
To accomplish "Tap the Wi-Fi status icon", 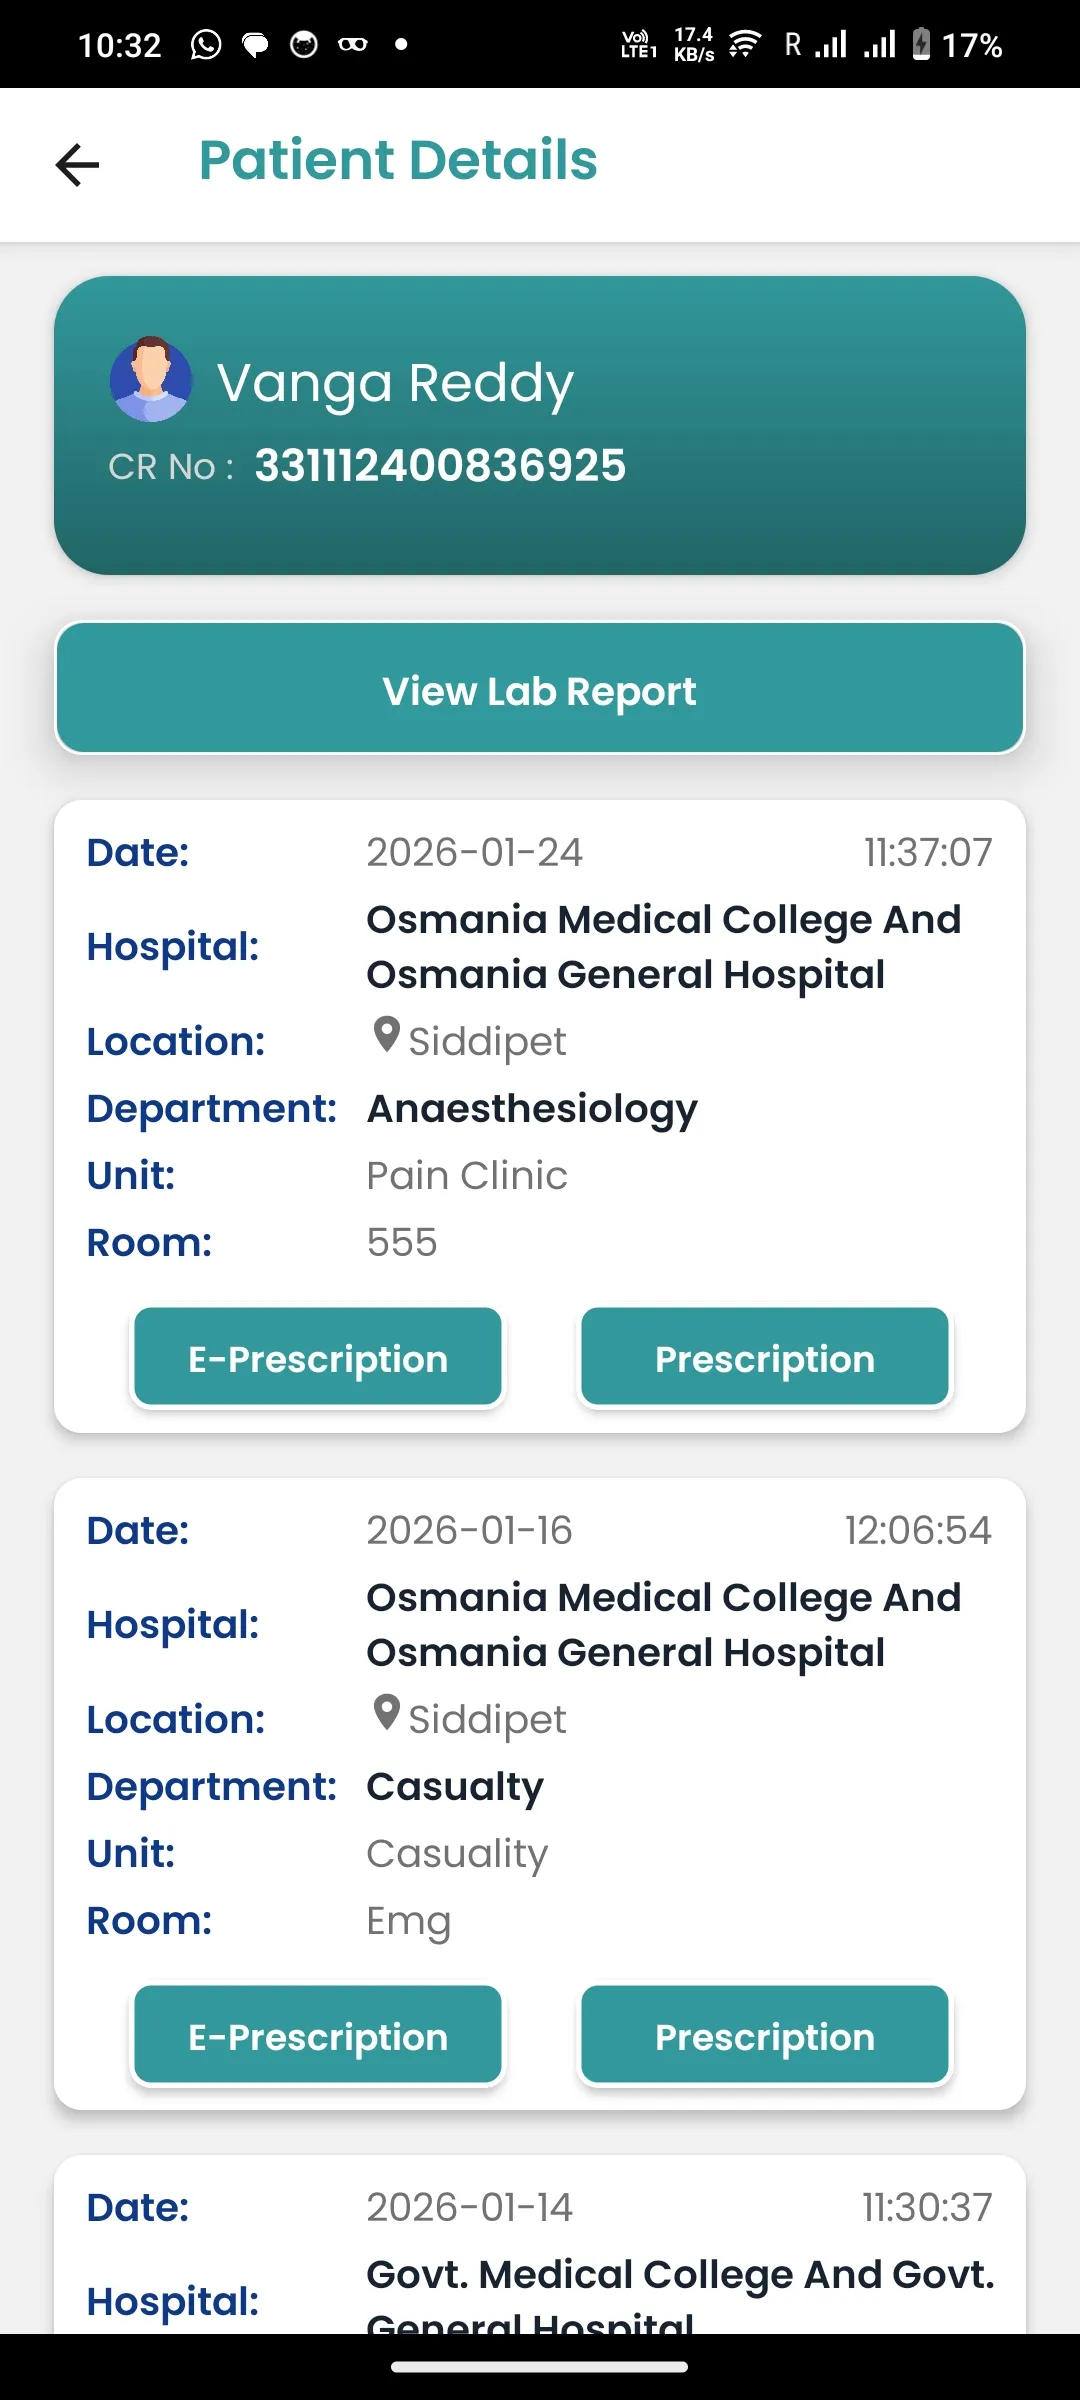I will coord(744,45).
